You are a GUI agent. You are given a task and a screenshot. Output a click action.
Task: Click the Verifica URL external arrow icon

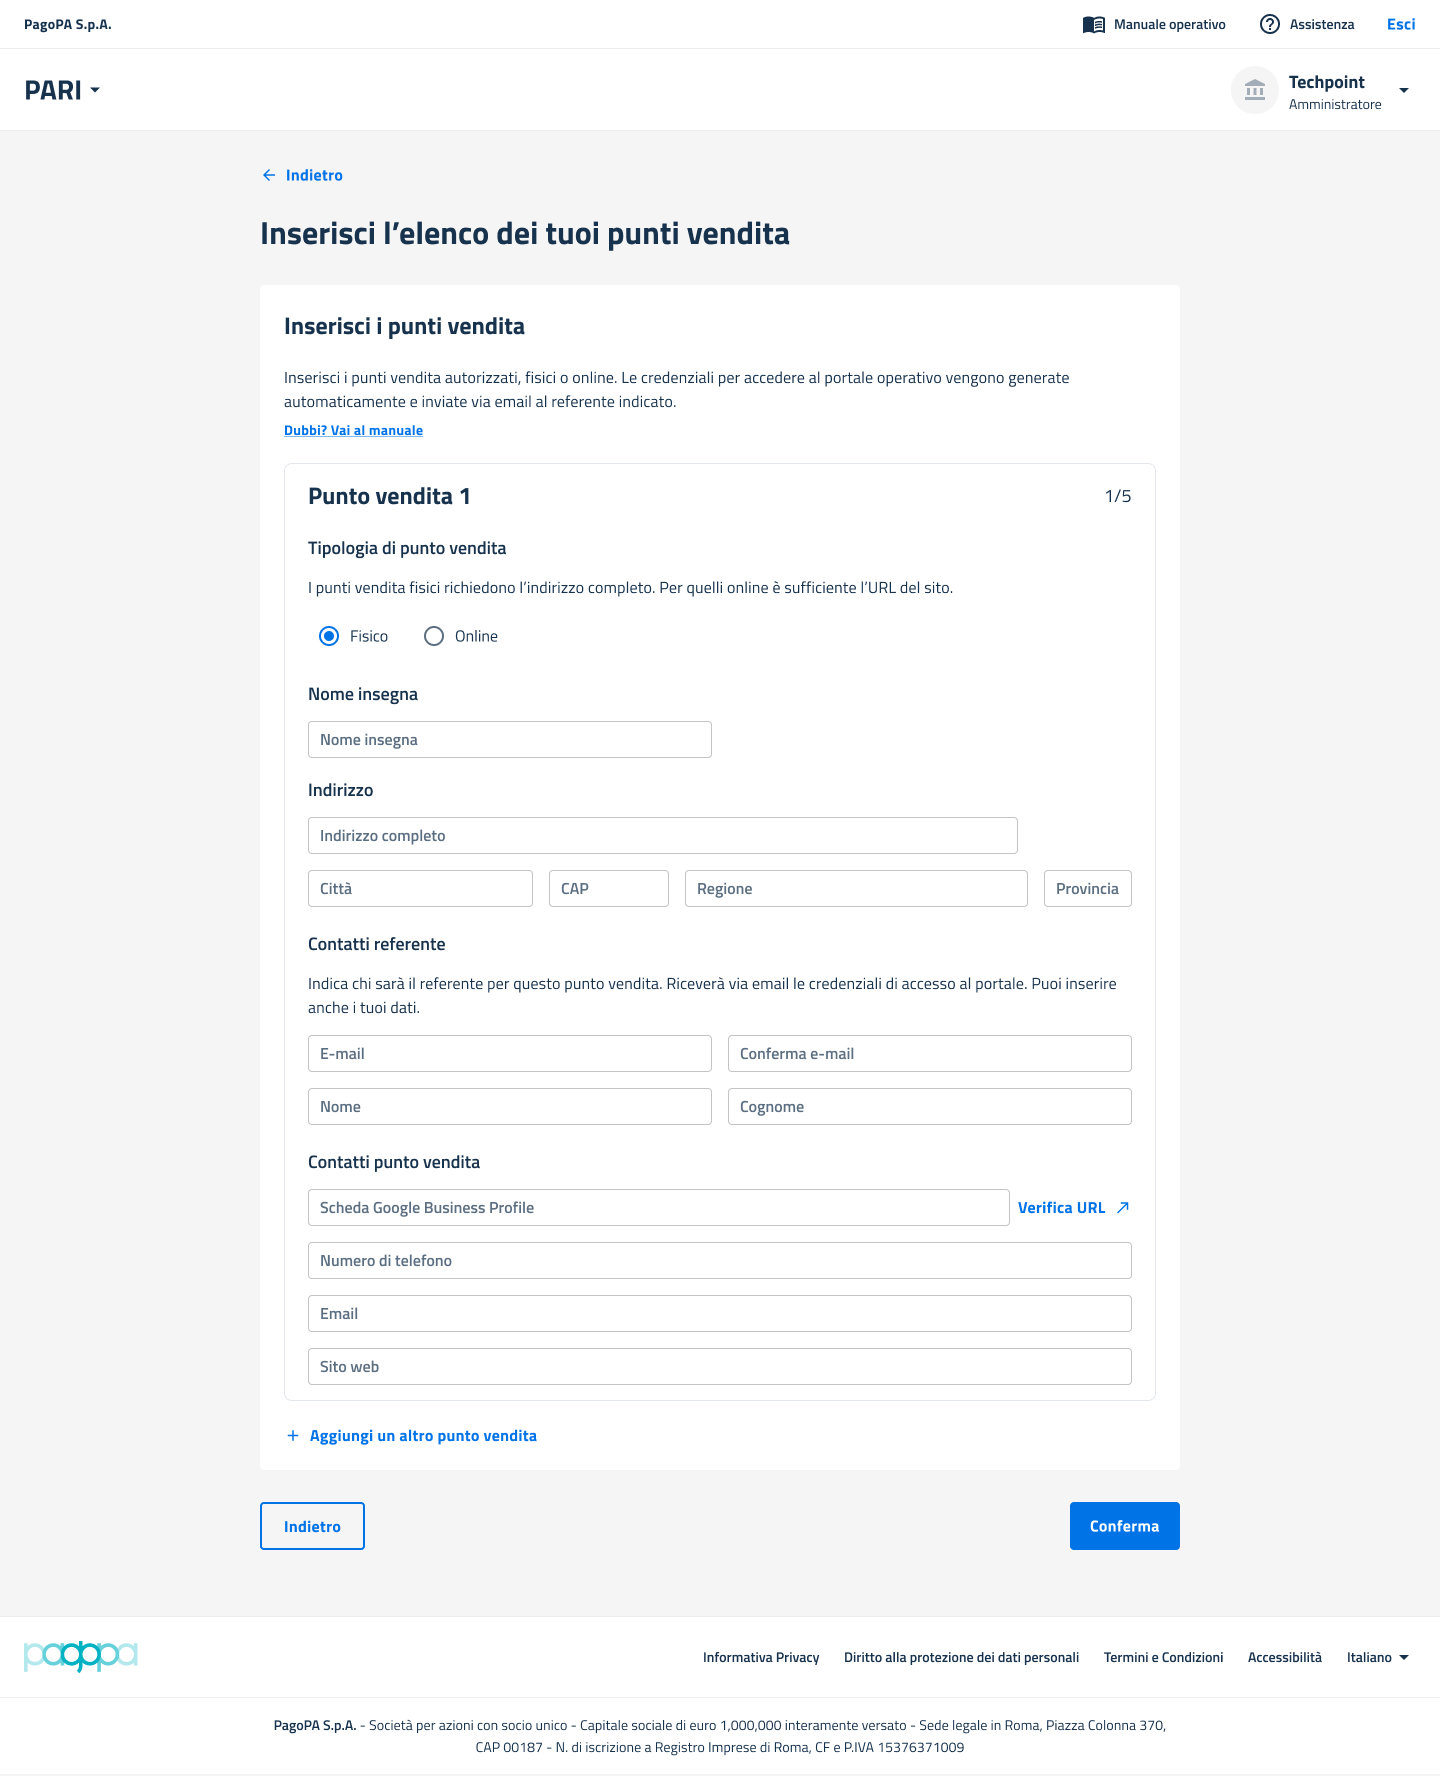tap(1123, 1208)
